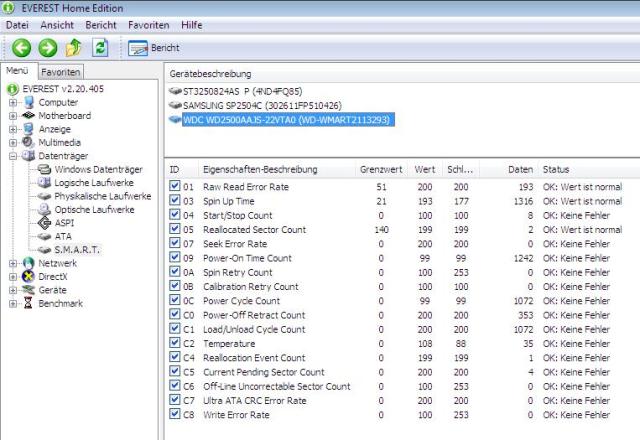Click the Load/Unload Cycle Count row text
This screenshot has height=440, width=640.
(x=254, y=329)
